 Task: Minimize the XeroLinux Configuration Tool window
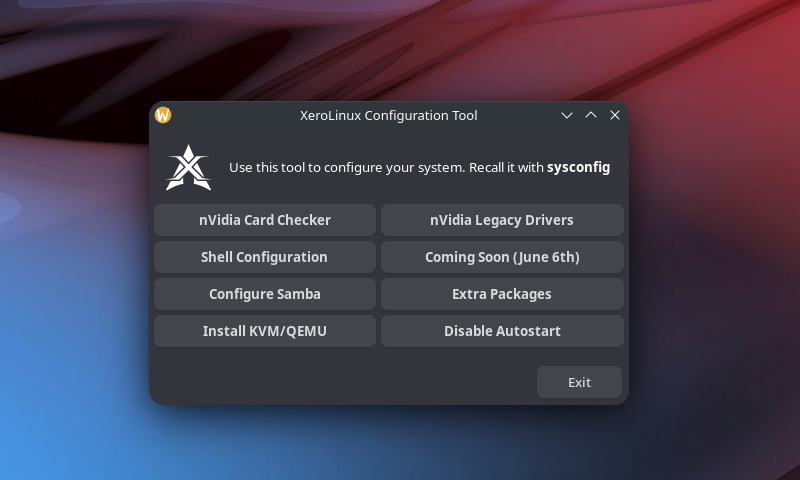click(567, 115)
